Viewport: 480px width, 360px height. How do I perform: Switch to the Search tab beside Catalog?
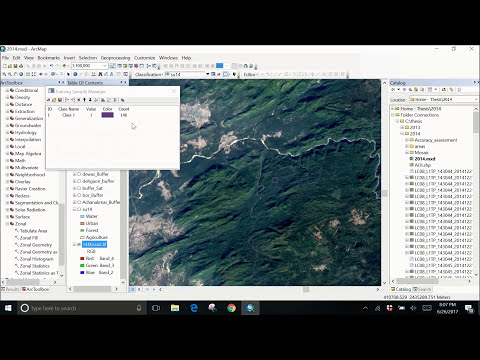[422, 289]
